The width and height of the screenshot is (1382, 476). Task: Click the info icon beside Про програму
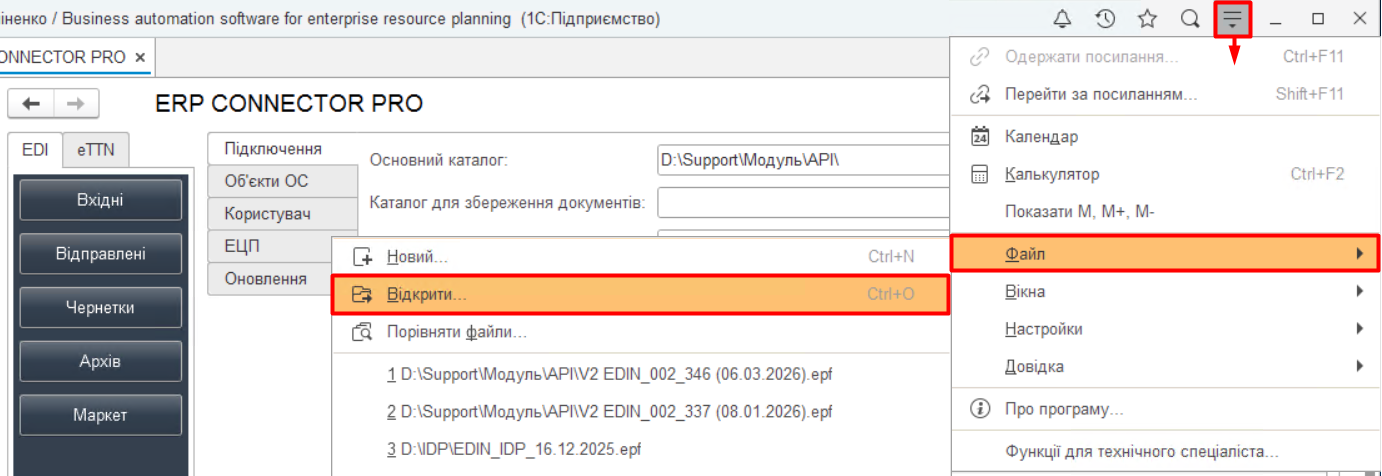coord(980,409)
